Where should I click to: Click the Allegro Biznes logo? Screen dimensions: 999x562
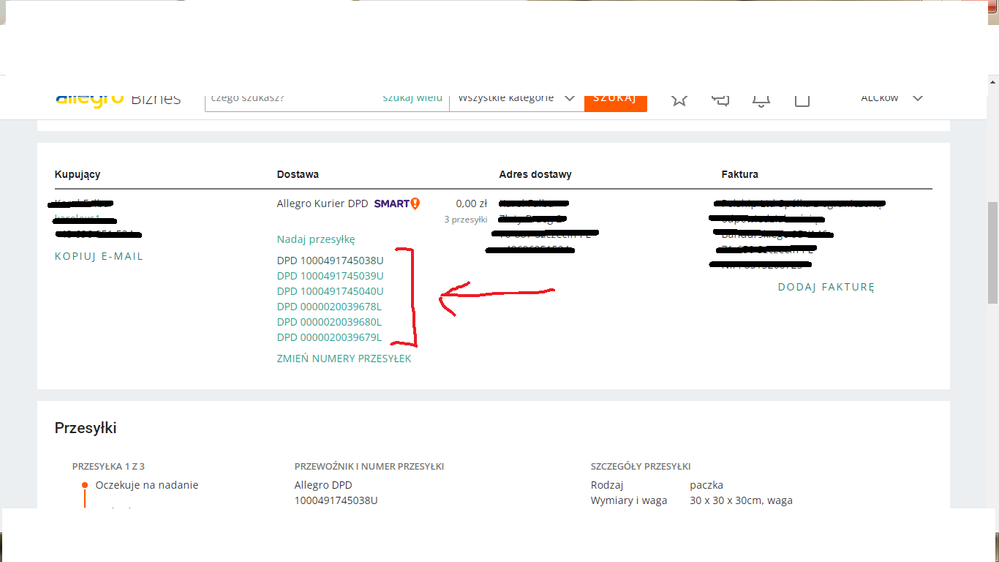click(119, 99)
